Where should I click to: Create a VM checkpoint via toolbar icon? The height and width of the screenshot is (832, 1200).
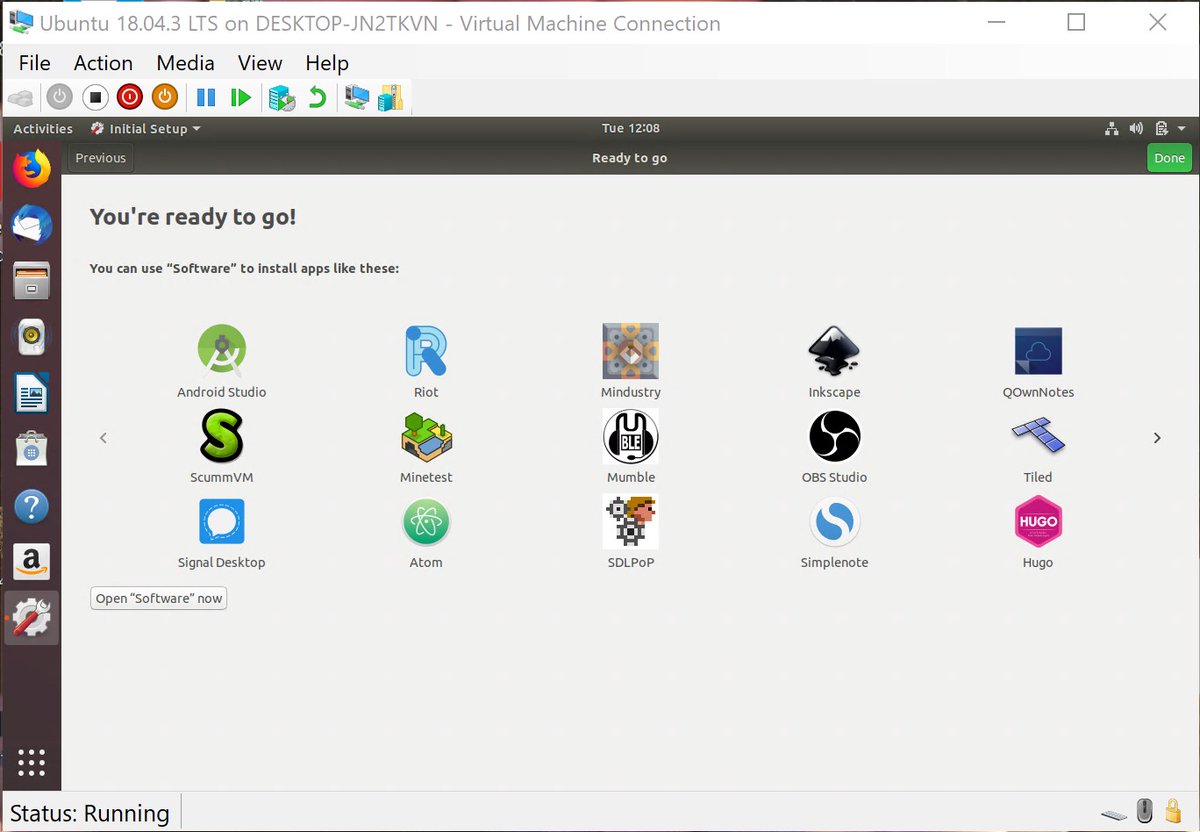point(282,97)
